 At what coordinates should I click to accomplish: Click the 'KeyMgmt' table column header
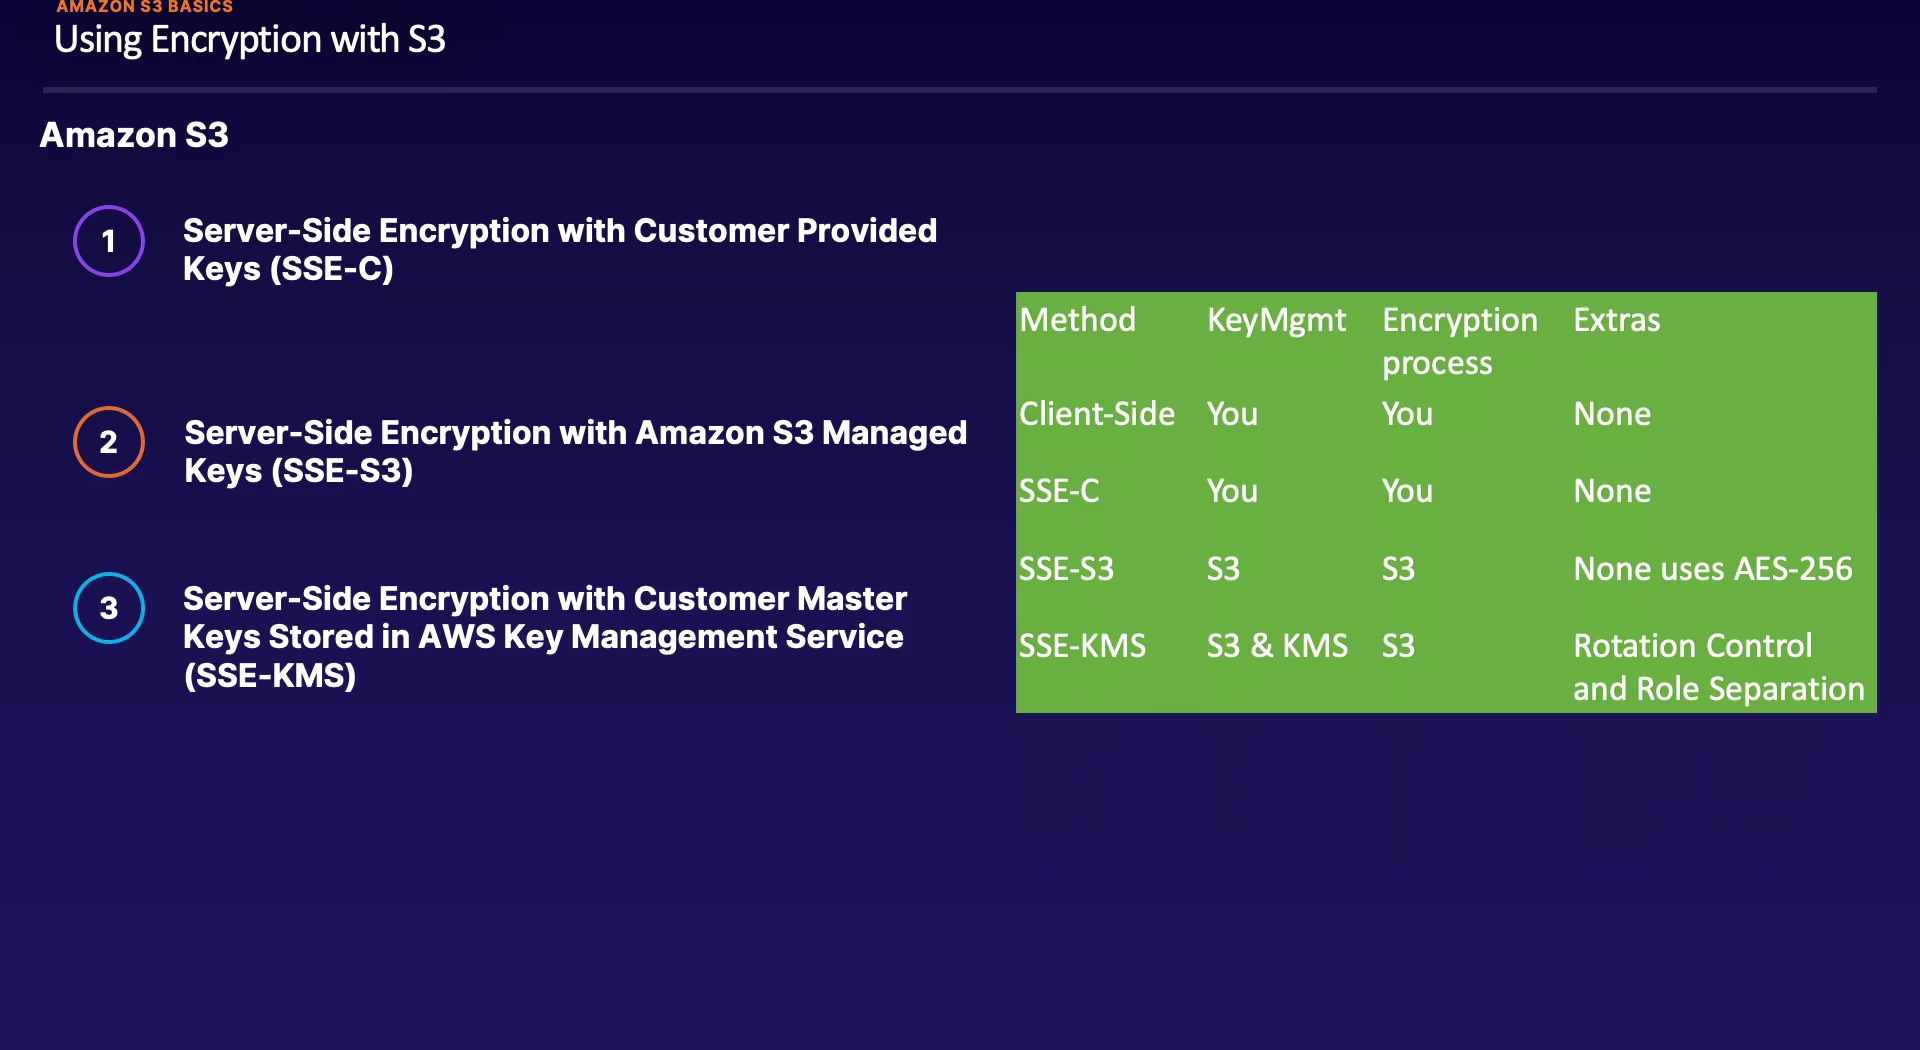(1276, 320)
